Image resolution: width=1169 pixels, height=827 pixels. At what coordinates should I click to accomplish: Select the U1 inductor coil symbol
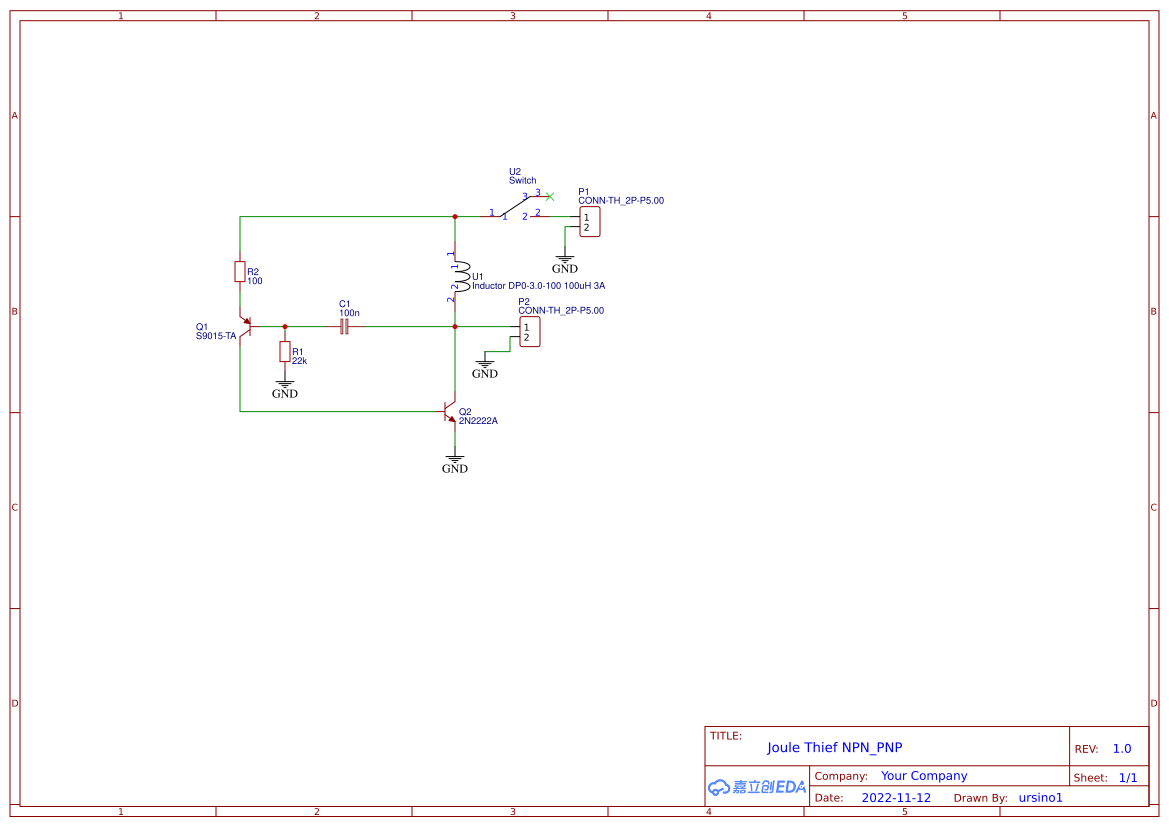coord(461,276)
